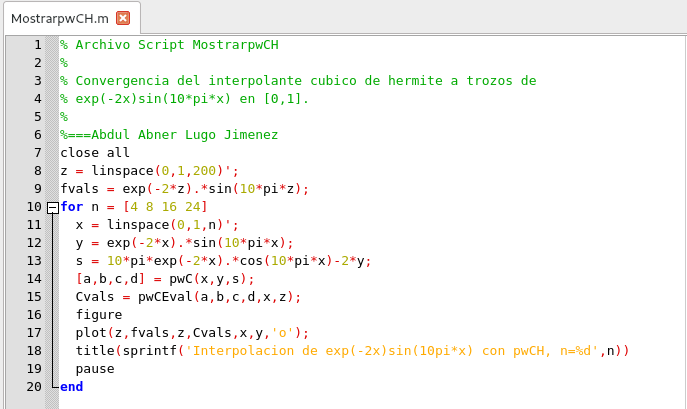Image resolution: width=687 pixels, height=409 pixels.
Task: Click the 'close all' command text
Action: [95, 153]
